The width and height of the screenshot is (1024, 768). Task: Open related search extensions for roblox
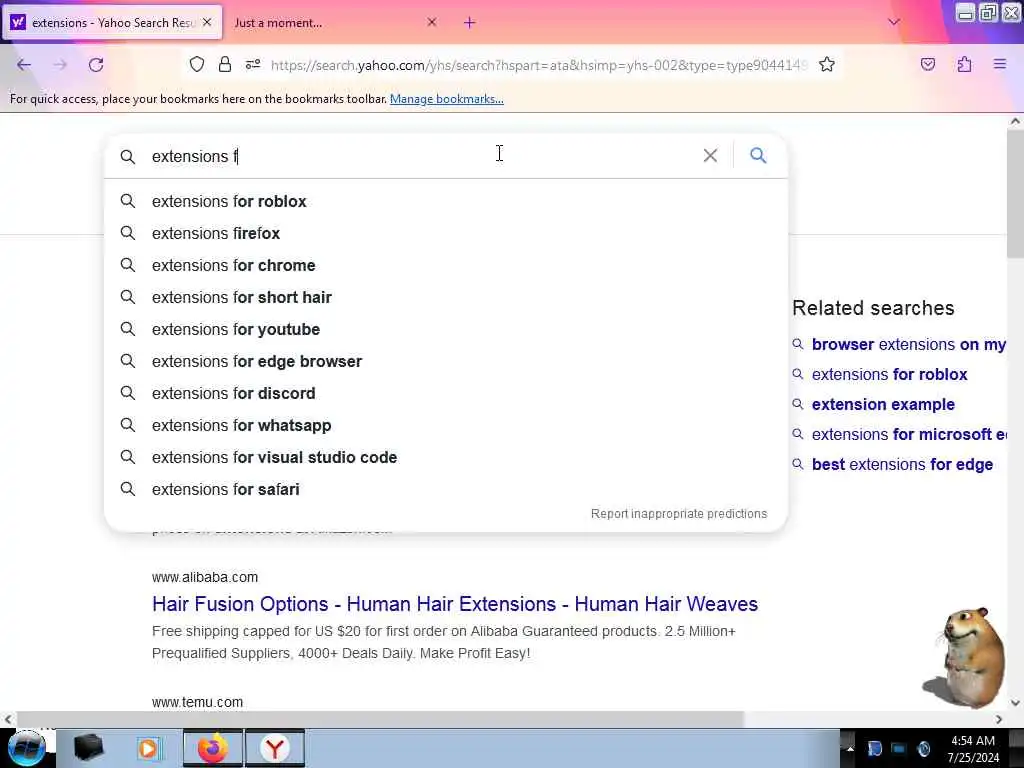pos(889,374)
